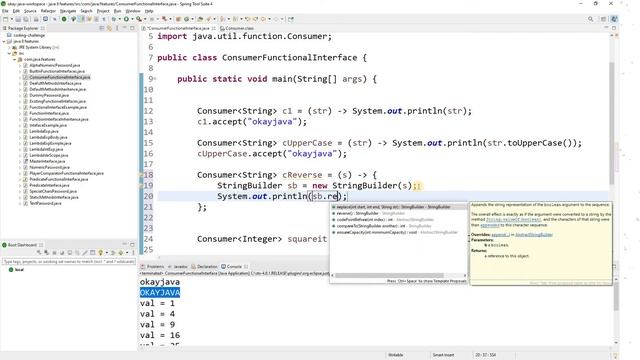Collapse the src folder
The image size is (640, 360).
[9, 53]
